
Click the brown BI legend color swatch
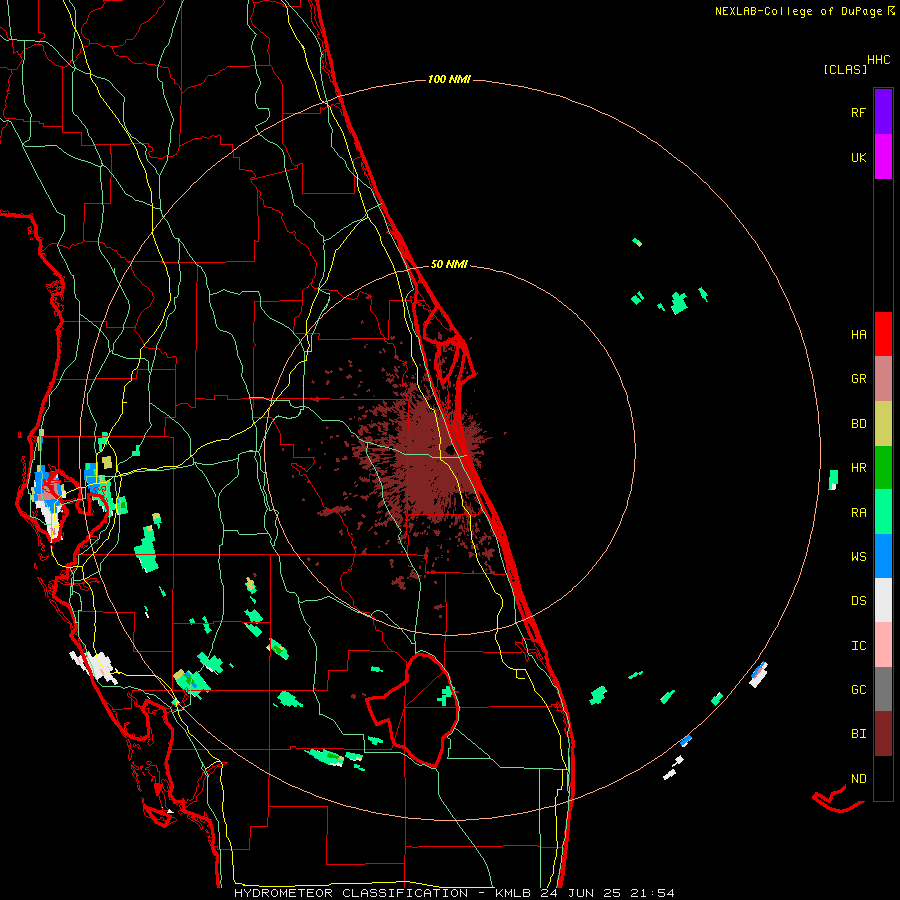click(x=883, y=734)
